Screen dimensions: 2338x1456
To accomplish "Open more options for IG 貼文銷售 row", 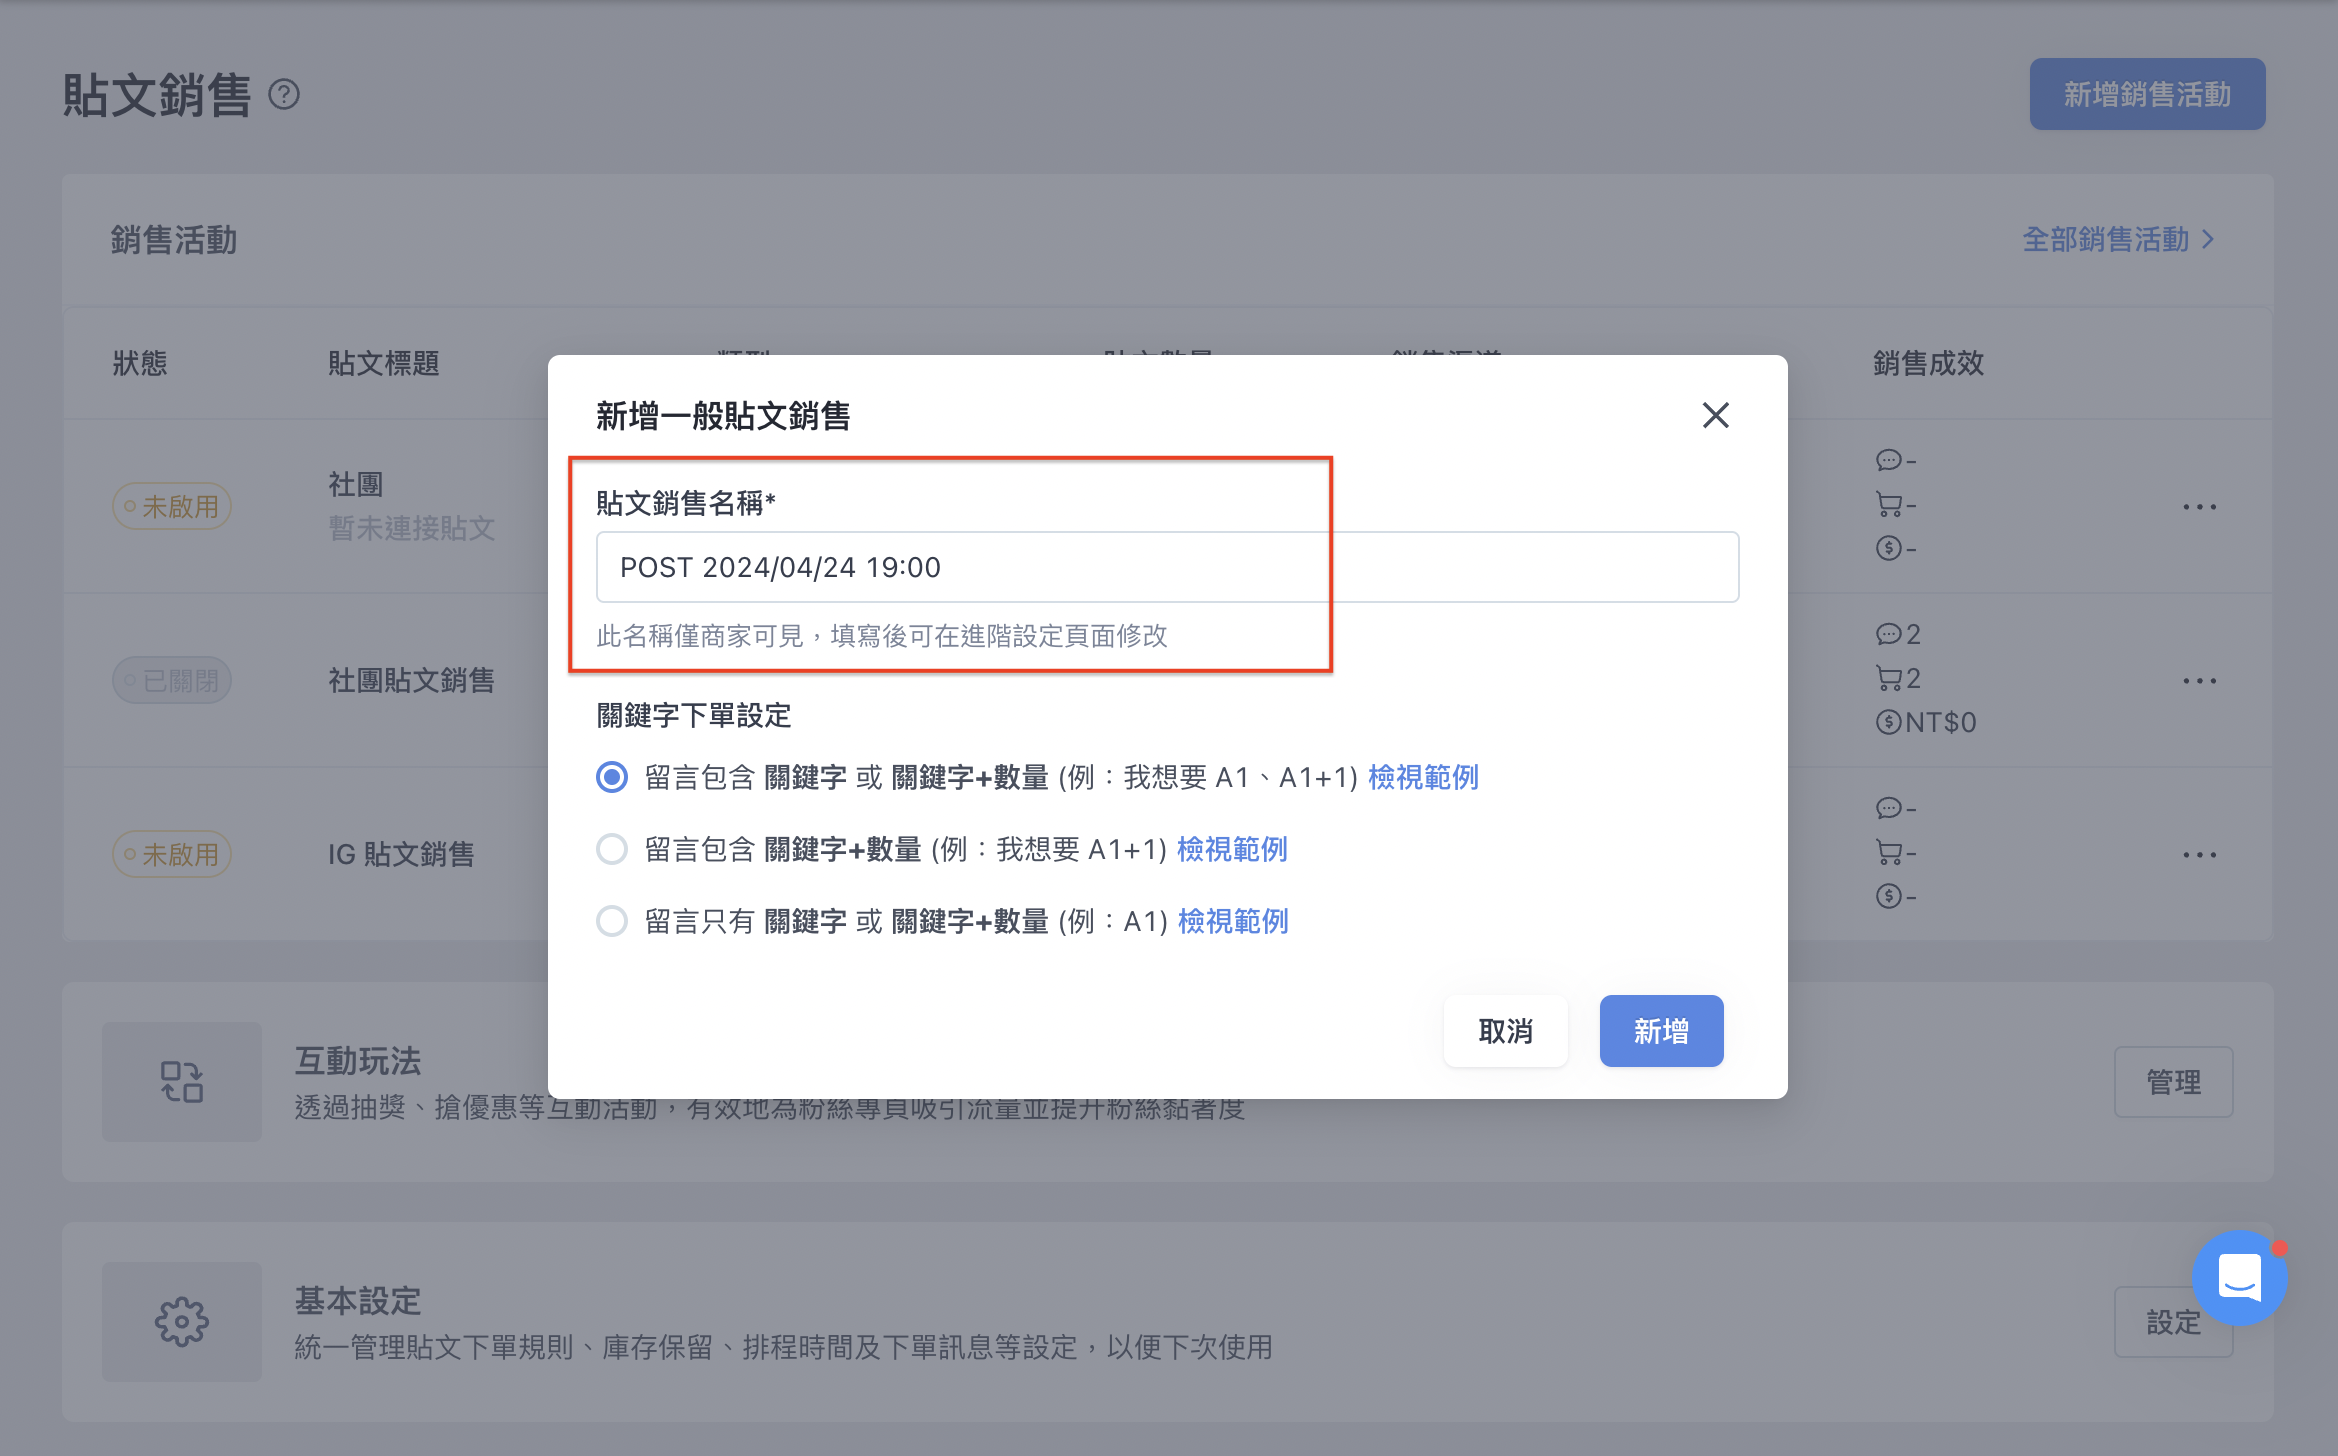I will coord(2199,855).
